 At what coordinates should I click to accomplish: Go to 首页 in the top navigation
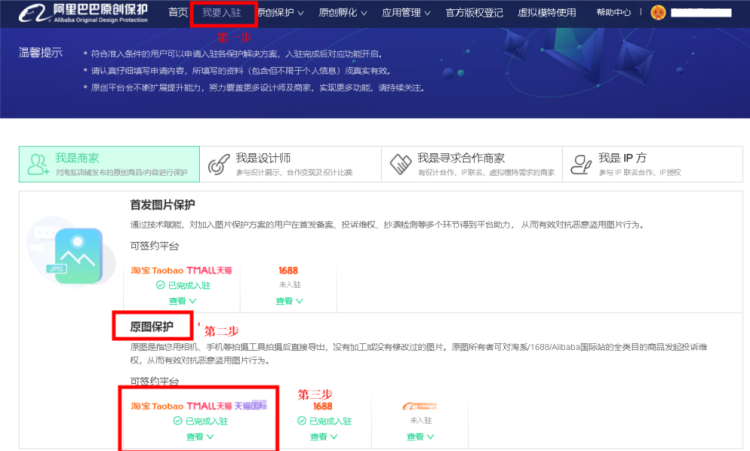(x=178, y=13)
